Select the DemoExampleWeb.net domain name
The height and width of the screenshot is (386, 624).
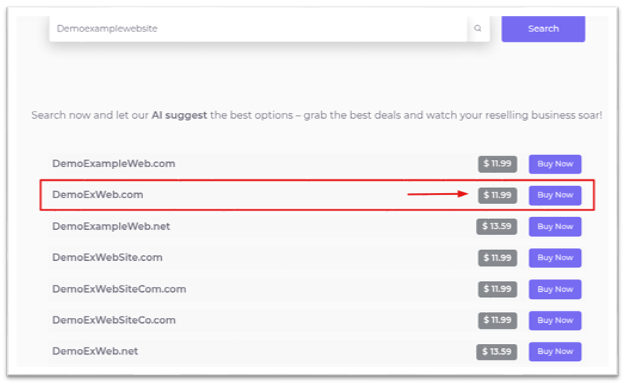111,226
